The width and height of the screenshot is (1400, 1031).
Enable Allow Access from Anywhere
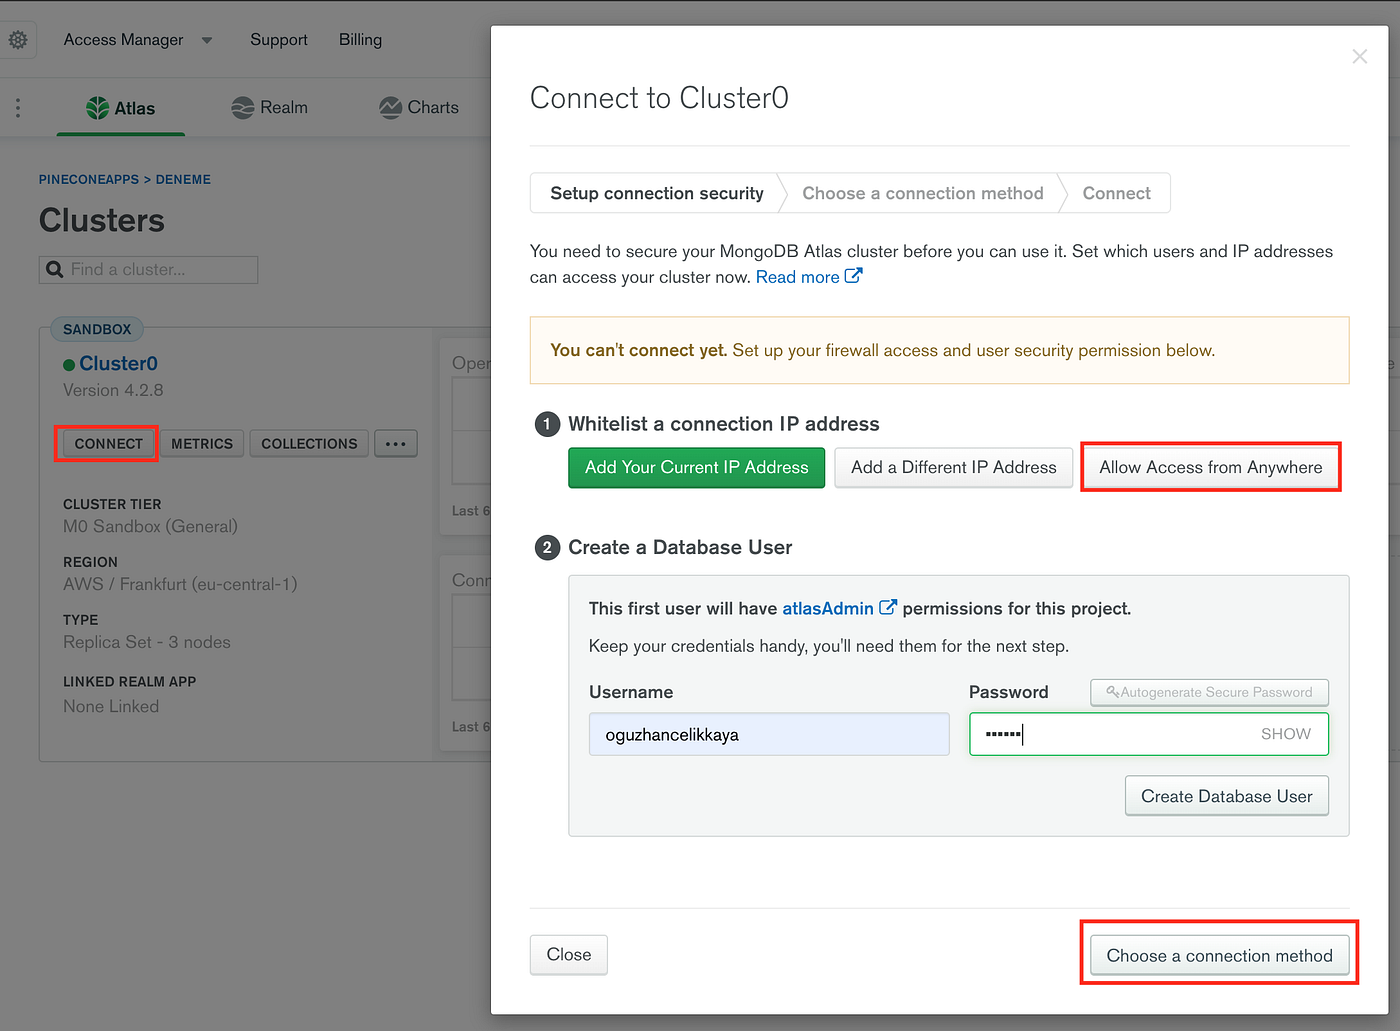[1210, 466]
